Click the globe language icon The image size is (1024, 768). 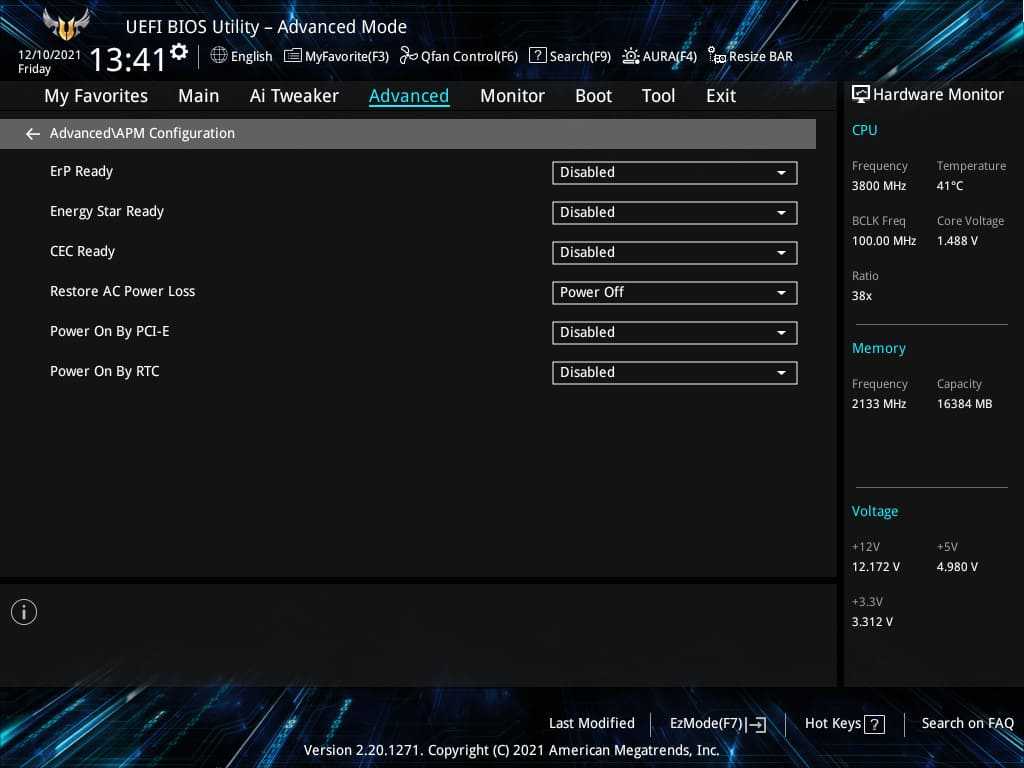coord(219,56)
